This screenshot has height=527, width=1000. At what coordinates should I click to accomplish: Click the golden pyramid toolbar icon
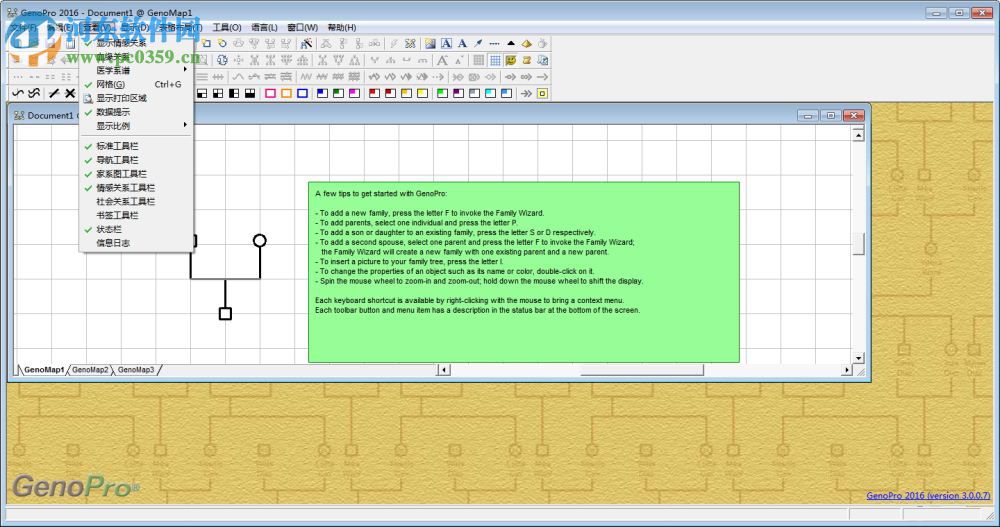(527, 43)
